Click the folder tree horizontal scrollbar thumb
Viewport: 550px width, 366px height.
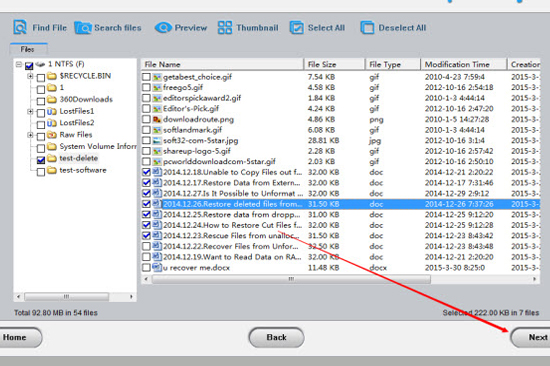click(x=66, y=297)
